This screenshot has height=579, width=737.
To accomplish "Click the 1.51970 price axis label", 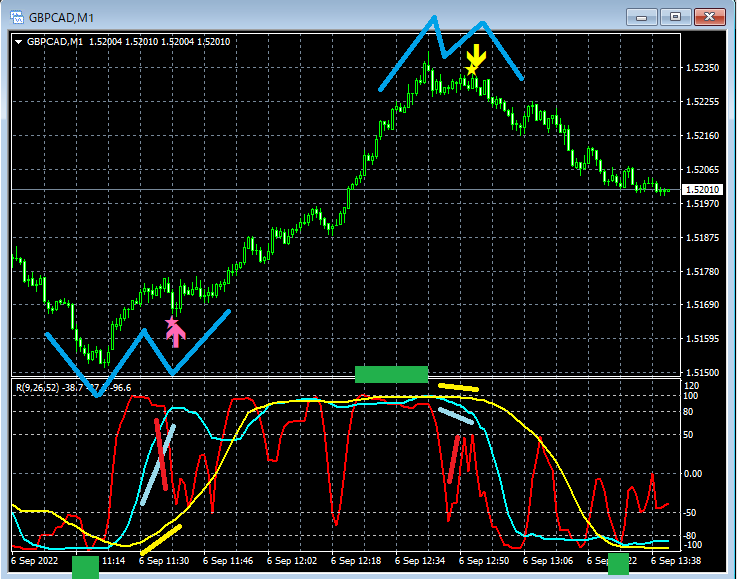I will coord(702,203).
